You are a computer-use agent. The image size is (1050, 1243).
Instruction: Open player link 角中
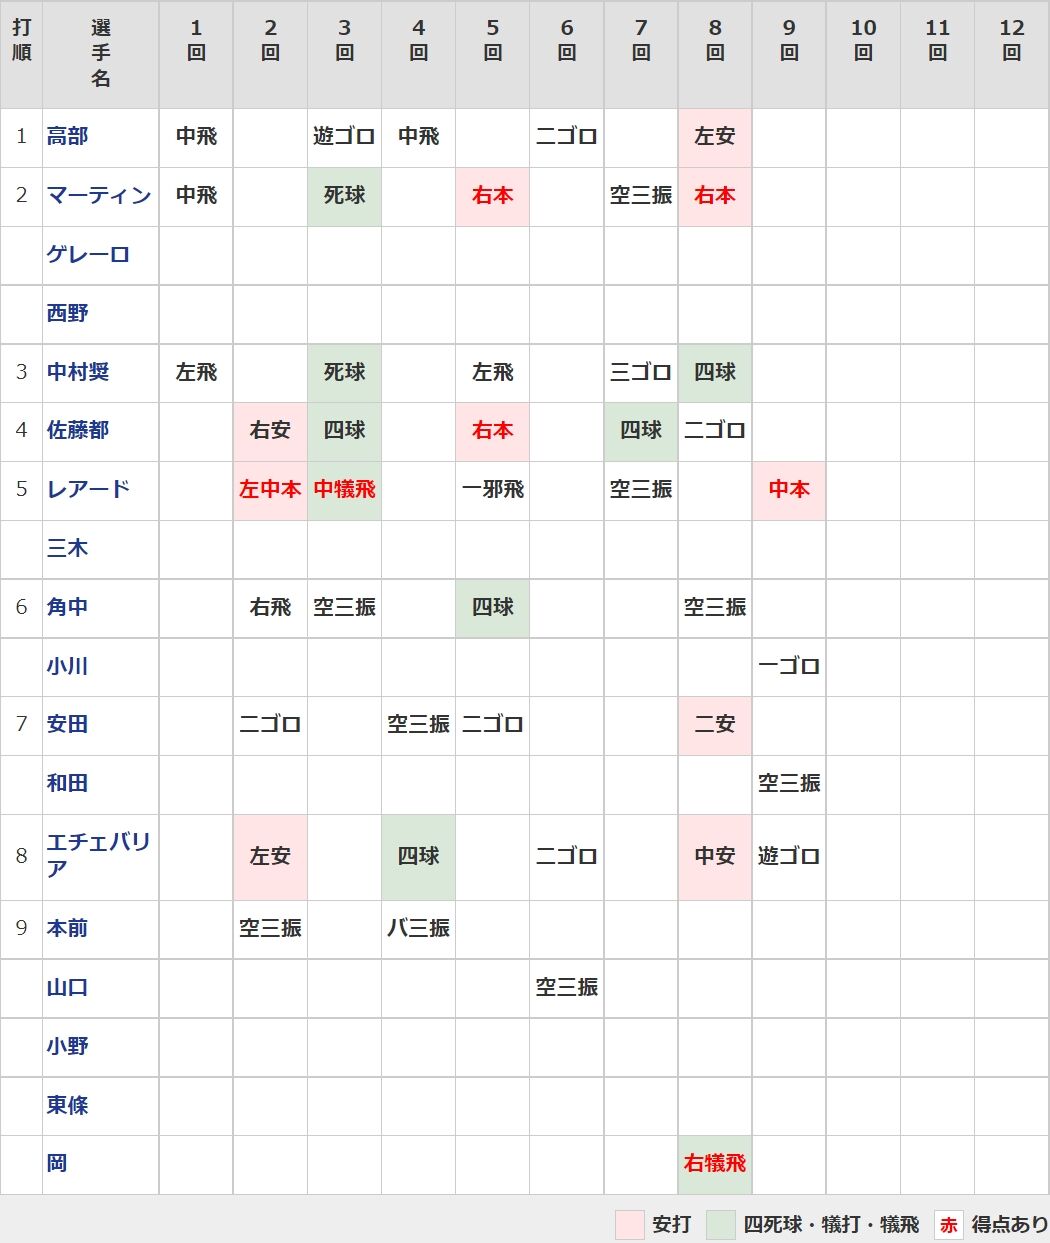pyautogui.click(x=67, y=607)
